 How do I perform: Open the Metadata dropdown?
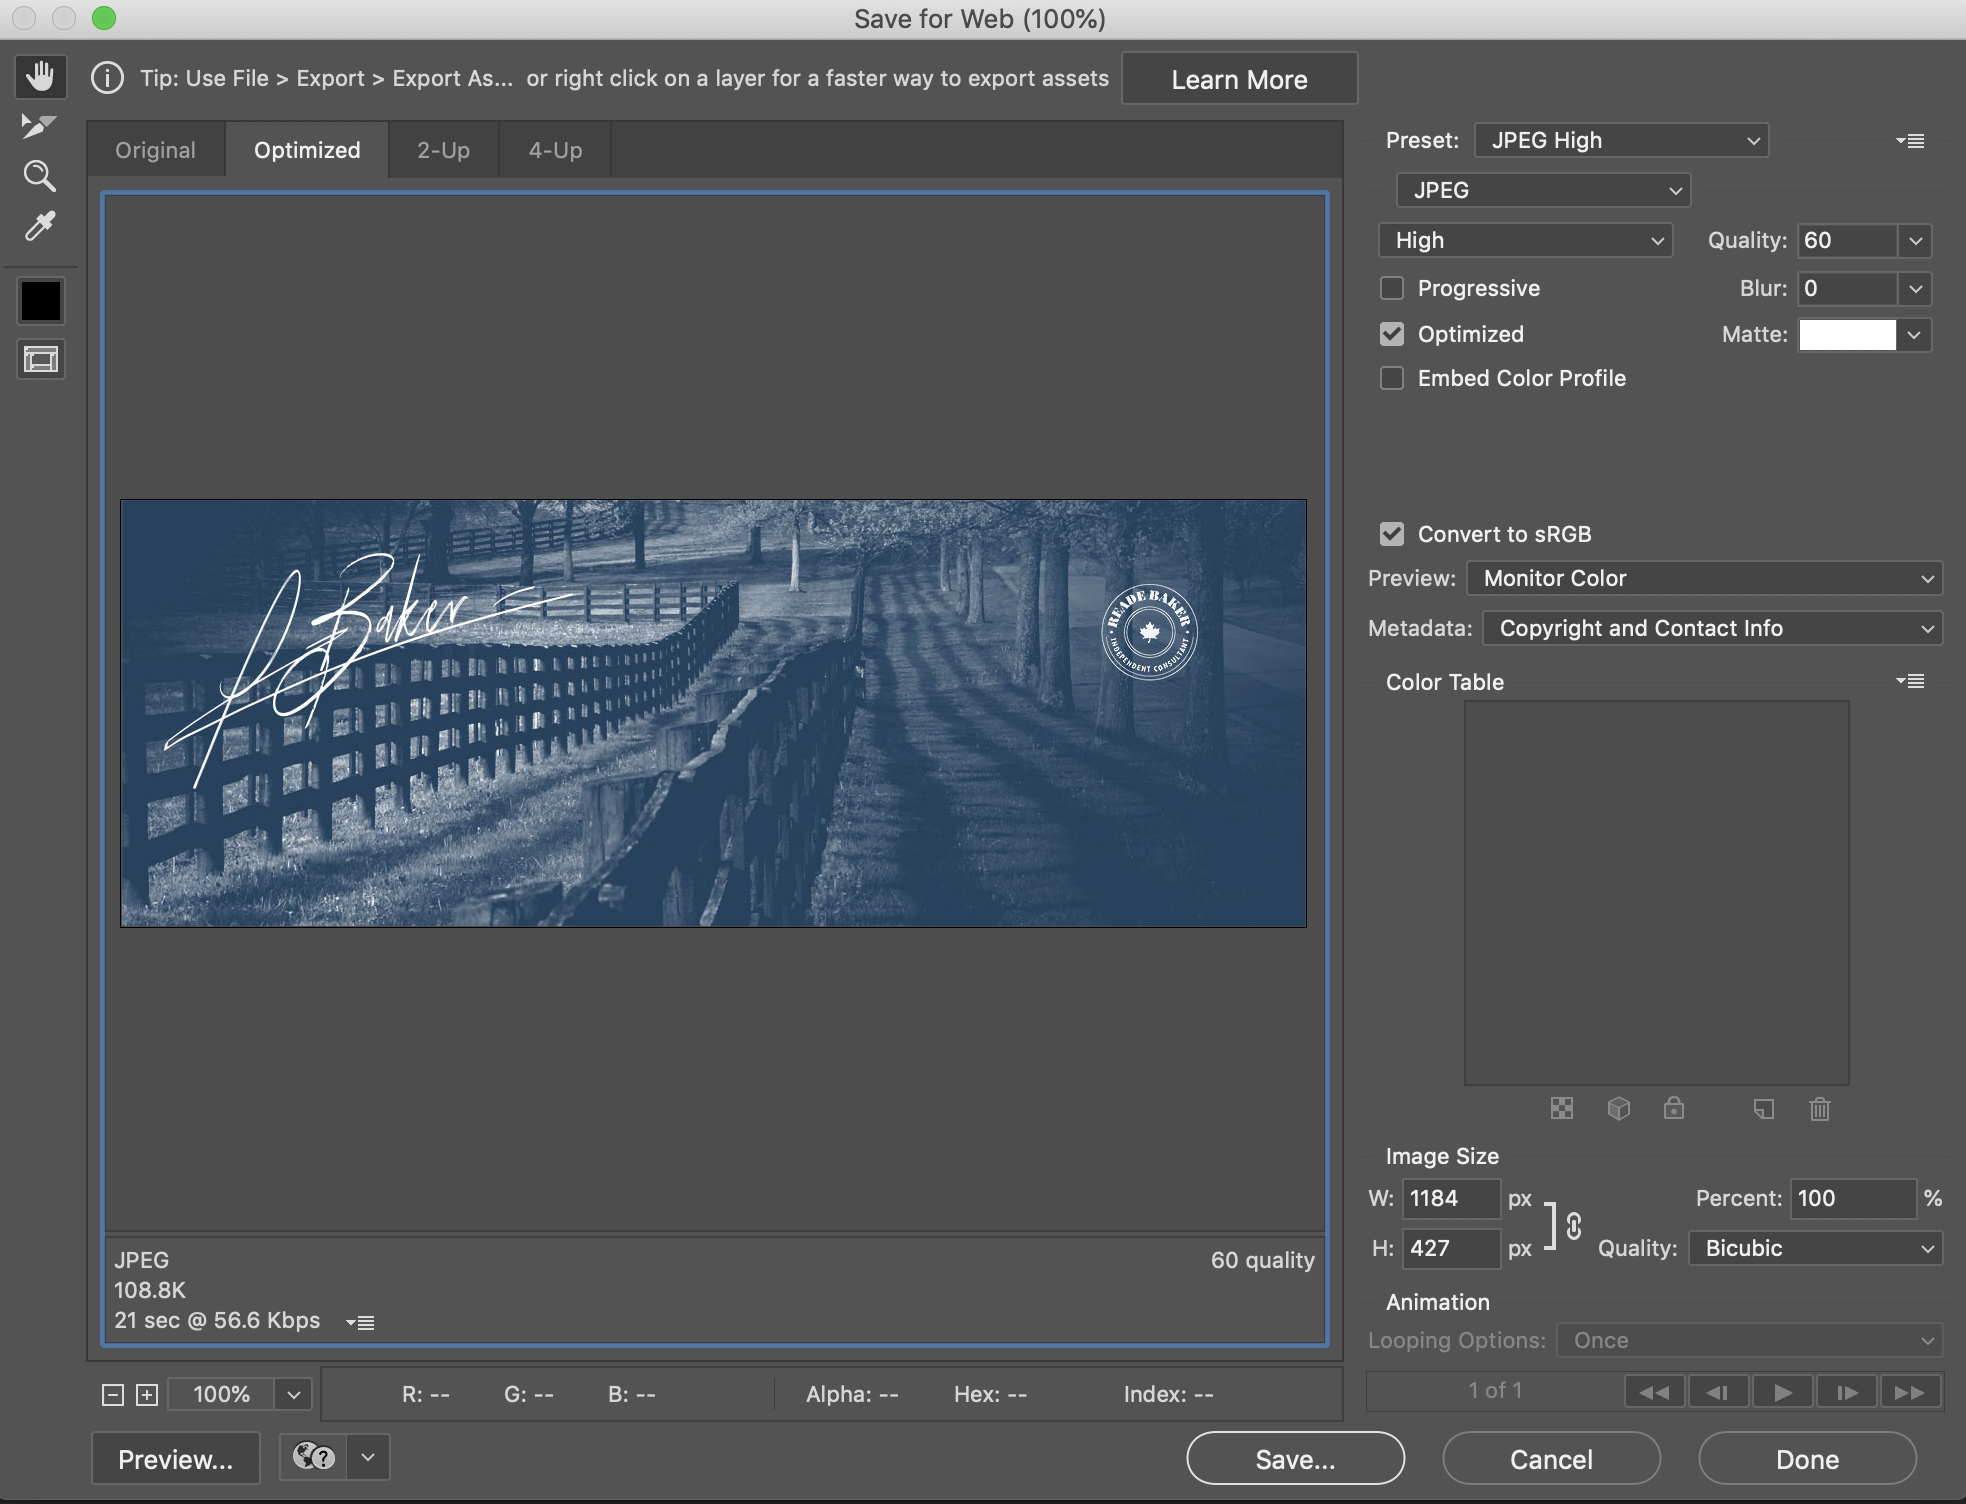pyautogui.click(x=1712, y=628)
